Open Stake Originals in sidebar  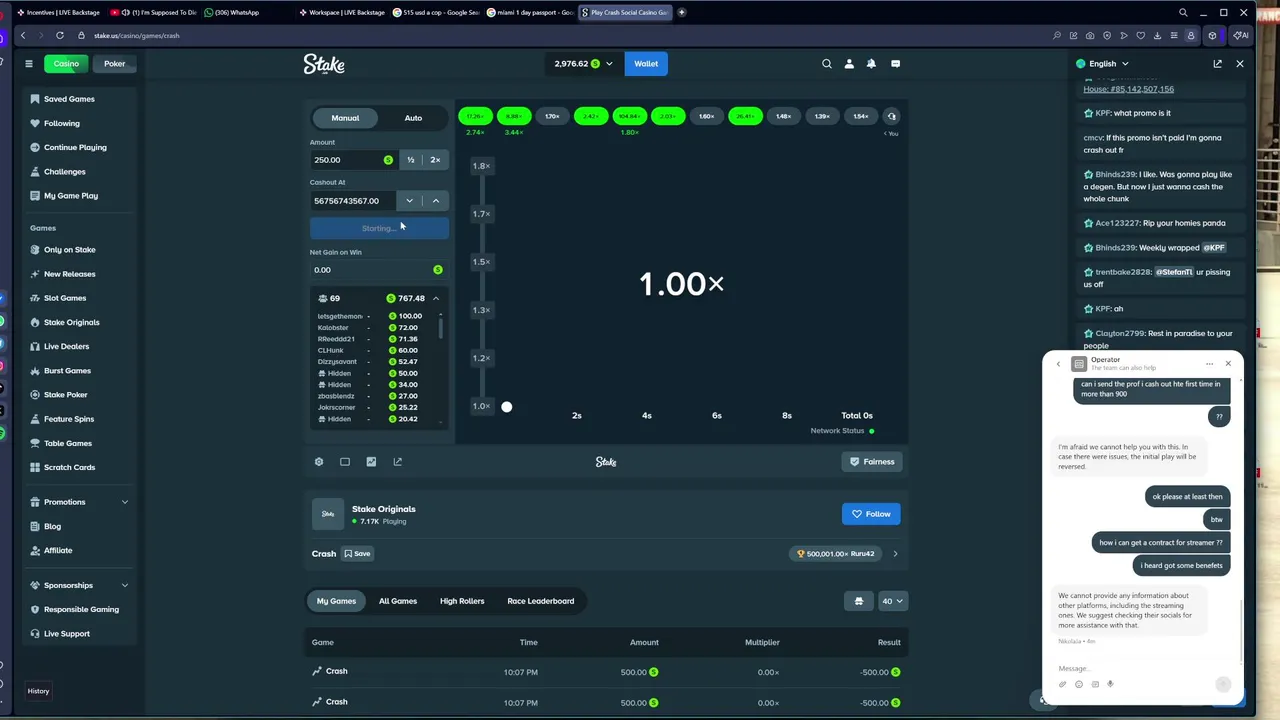(71, 322)
